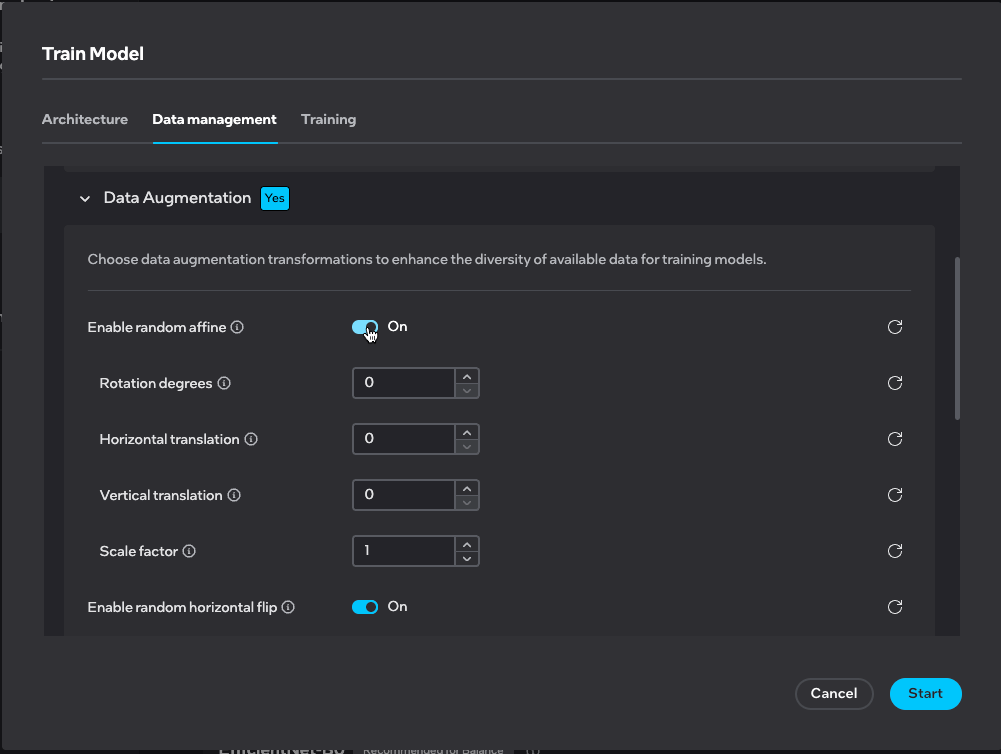
Task: Cancel the Train Model dialog
Action: (834, 693)
